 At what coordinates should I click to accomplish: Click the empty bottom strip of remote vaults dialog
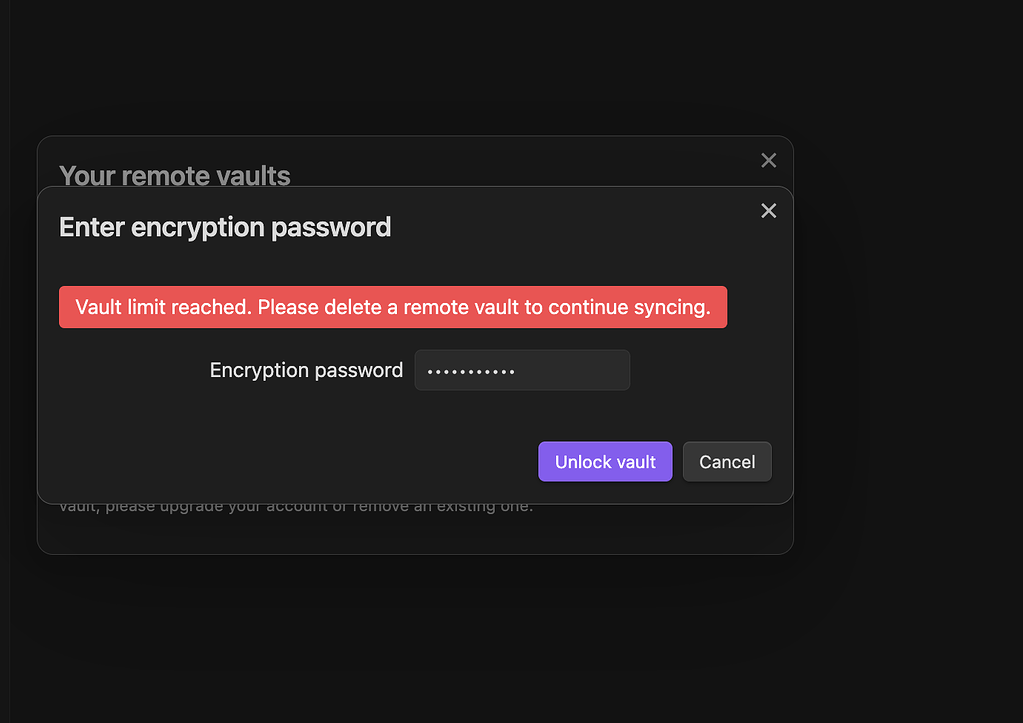pyautogui.click(x=415, y=534)
